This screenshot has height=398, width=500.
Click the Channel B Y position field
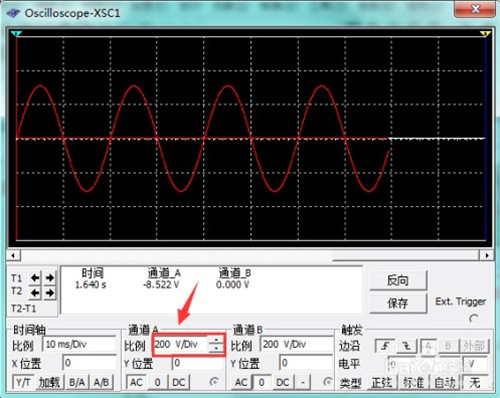(306, 363)
